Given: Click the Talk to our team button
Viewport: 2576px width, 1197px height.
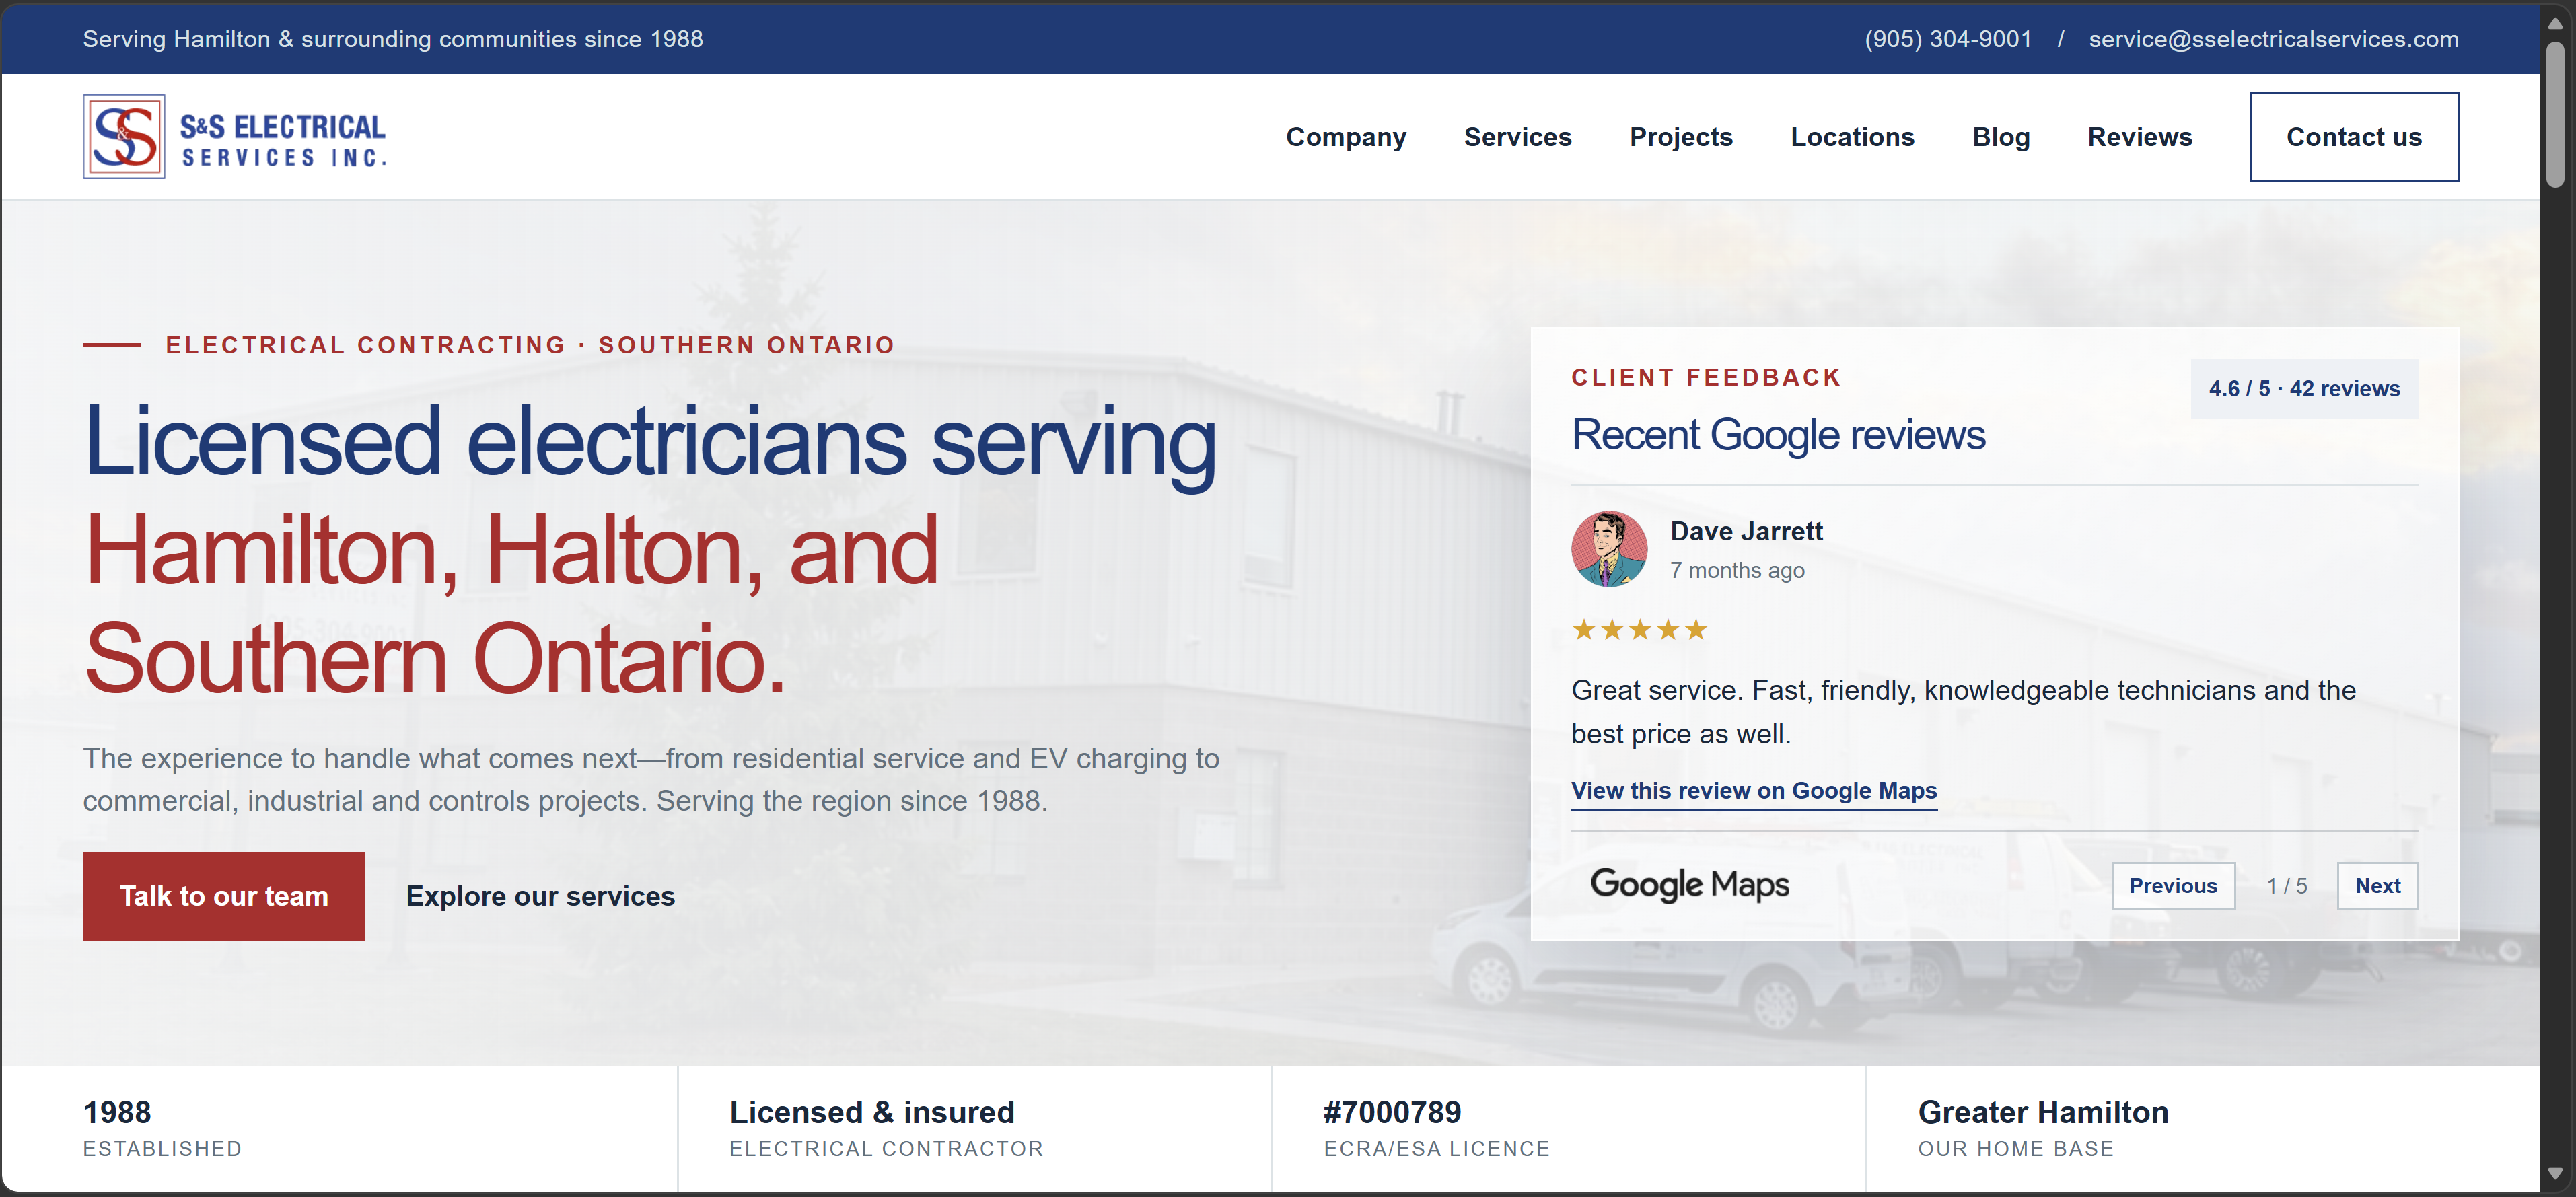Looking at the screenshot, I should [x=224, y=896].
